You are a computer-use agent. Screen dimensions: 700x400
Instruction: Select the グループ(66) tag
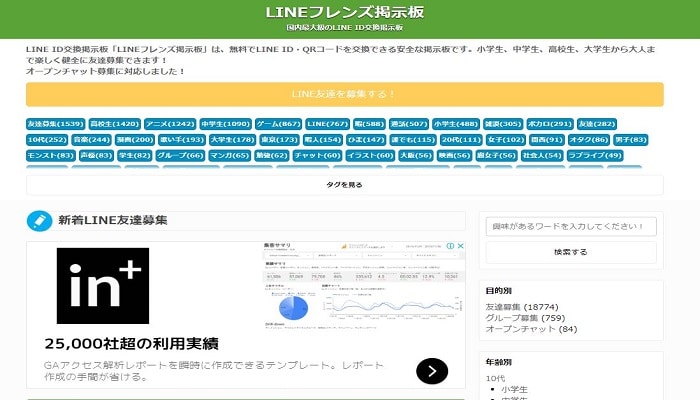pos(180,155)
